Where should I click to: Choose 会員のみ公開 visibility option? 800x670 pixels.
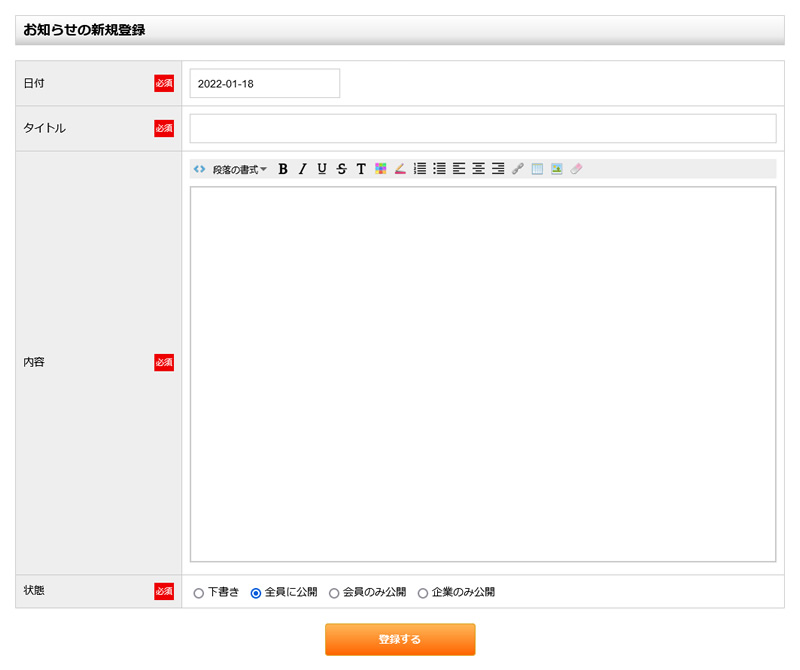pos(333,592)
